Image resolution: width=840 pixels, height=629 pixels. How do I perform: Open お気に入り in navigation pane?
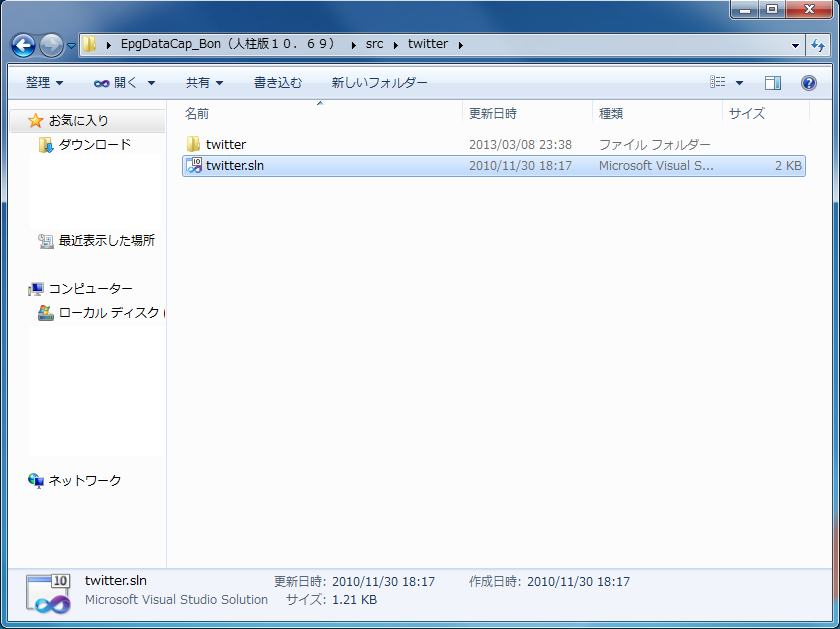pos(78,121)
